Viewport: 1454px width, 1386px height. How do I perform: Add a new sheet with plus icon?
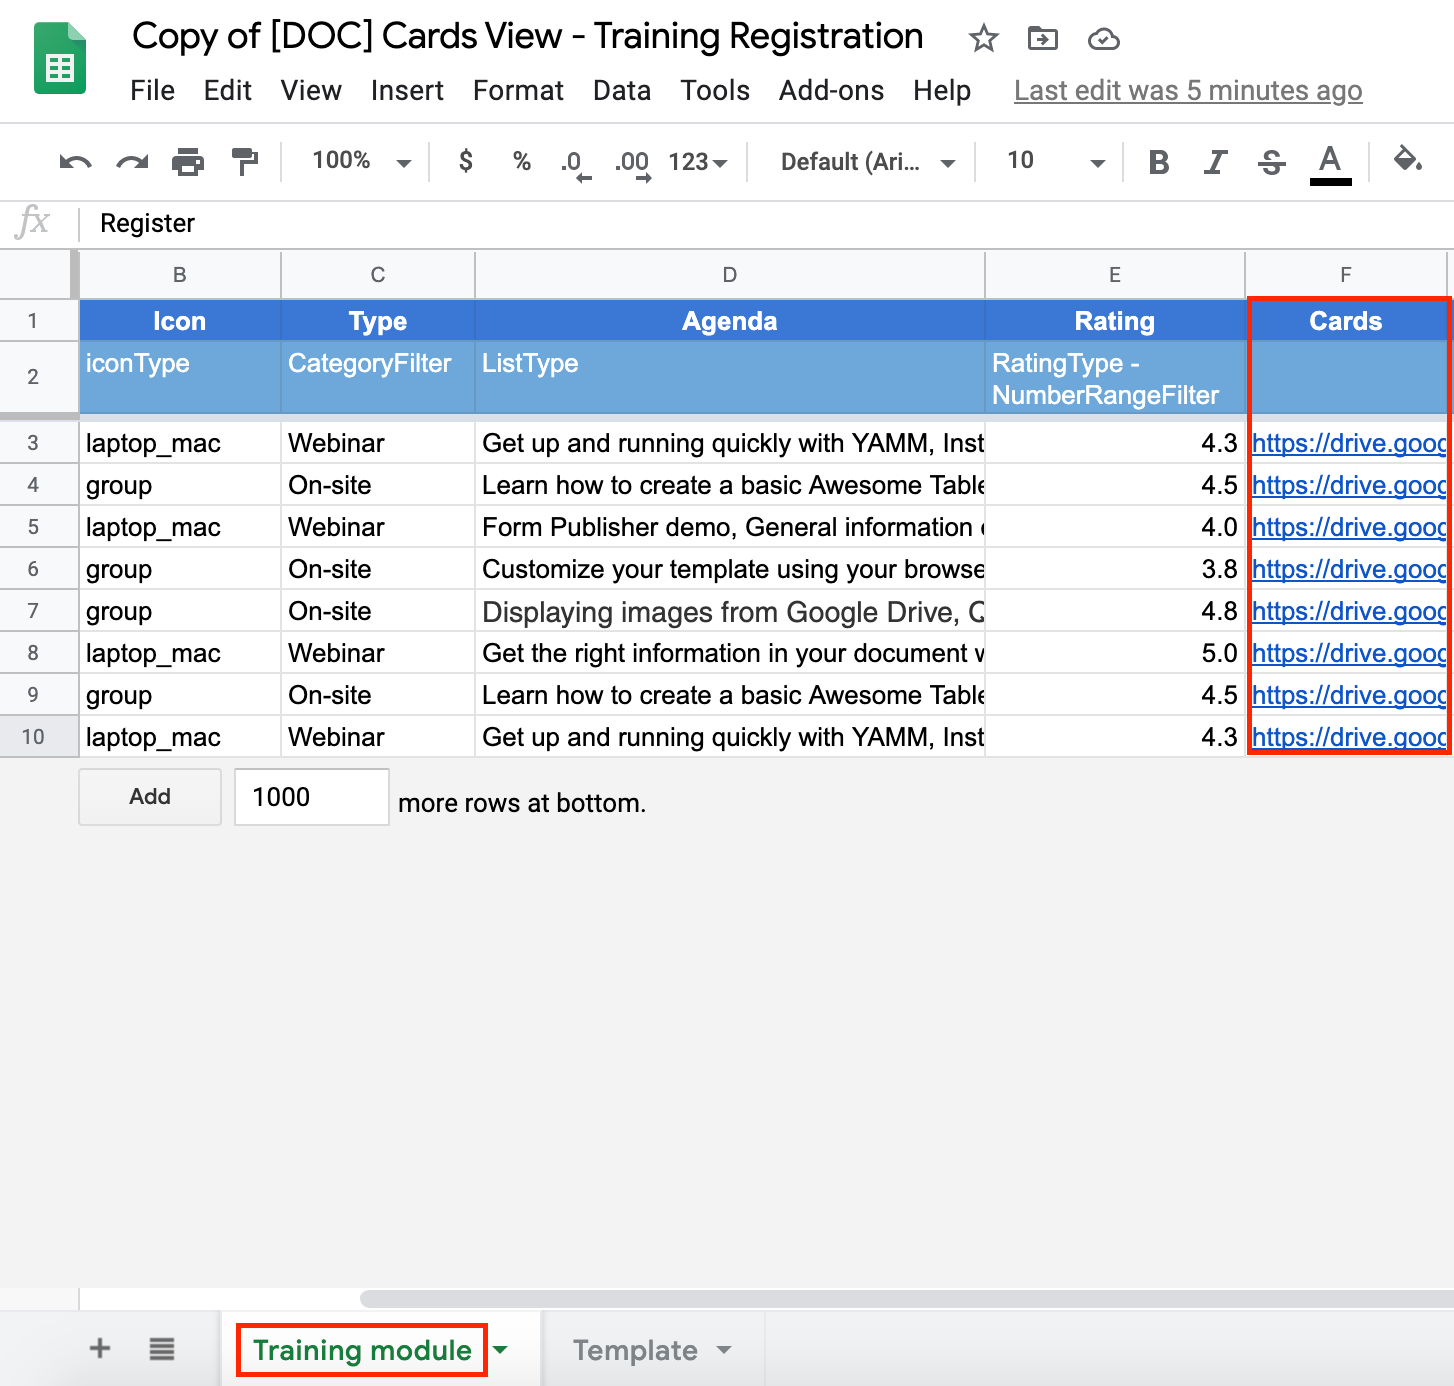pos(100,1348)
